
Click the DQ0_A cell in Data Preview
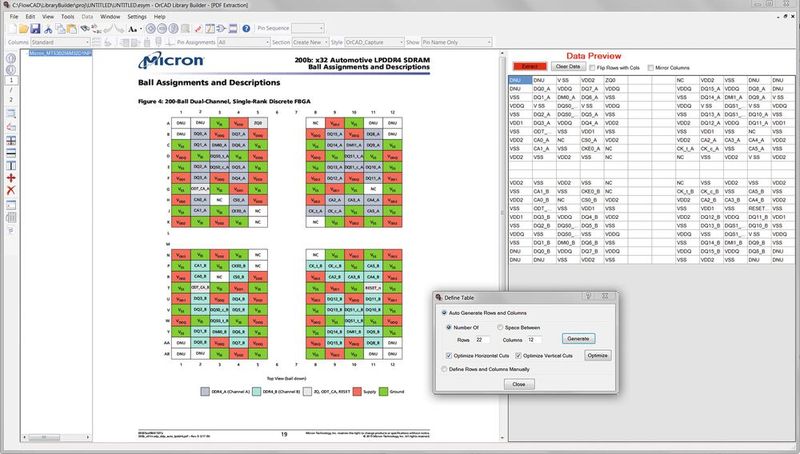coord(544,89)
